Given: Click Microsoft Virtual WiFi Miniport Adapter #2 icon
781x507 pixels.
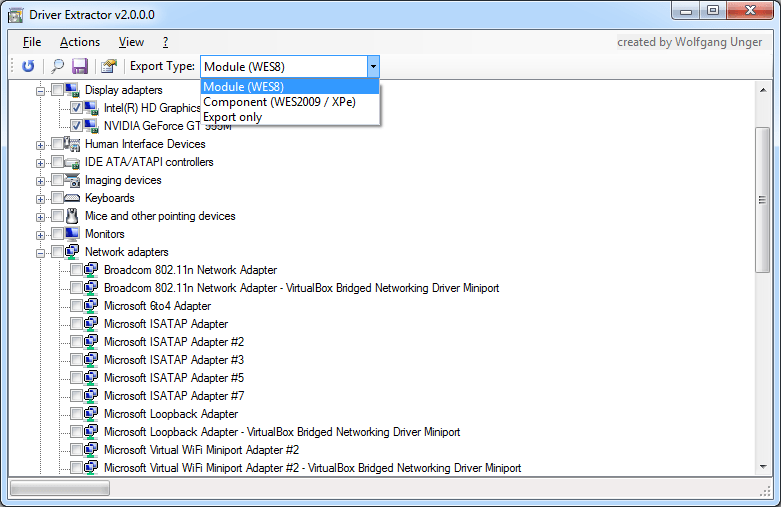Looking at the screenshot, I should 91,450.
